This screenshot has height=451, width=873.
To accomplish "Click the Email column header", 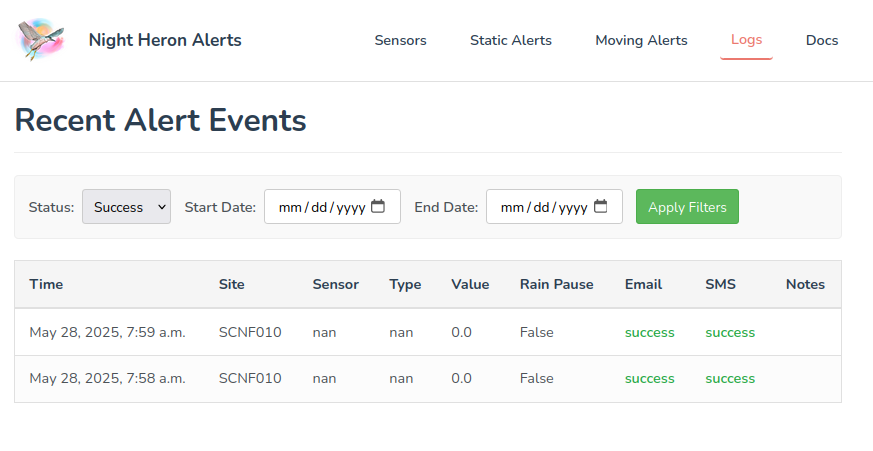I will [x=643, y=285].
